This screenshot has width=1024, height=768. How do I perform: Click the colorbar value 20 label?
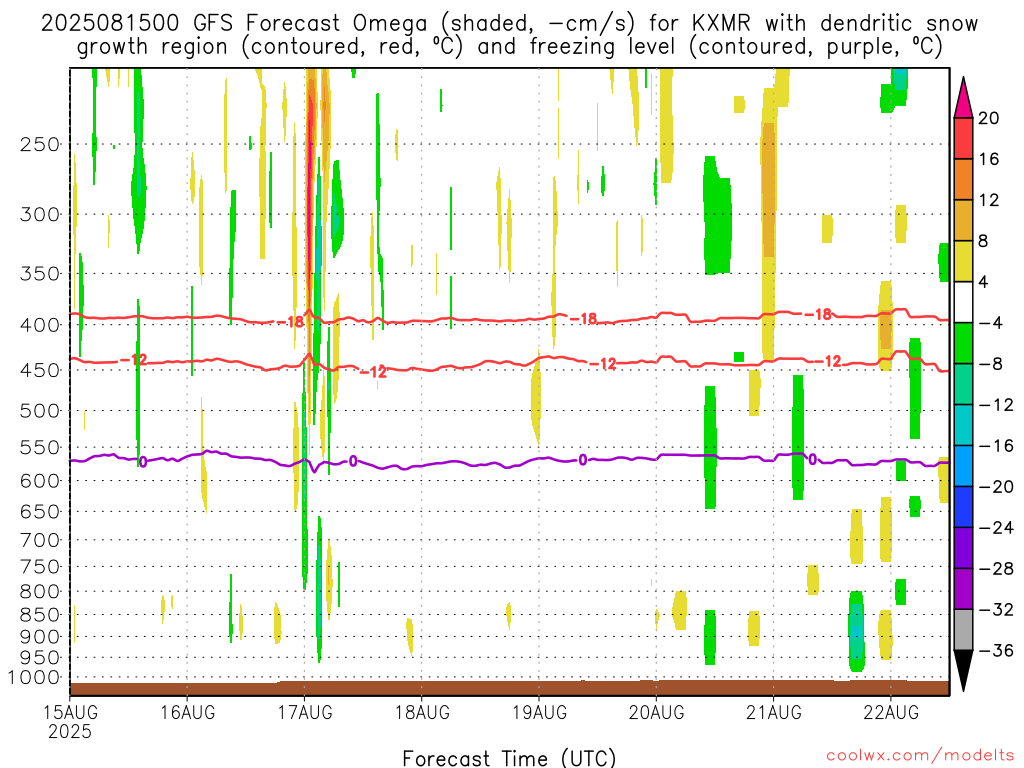989,118
